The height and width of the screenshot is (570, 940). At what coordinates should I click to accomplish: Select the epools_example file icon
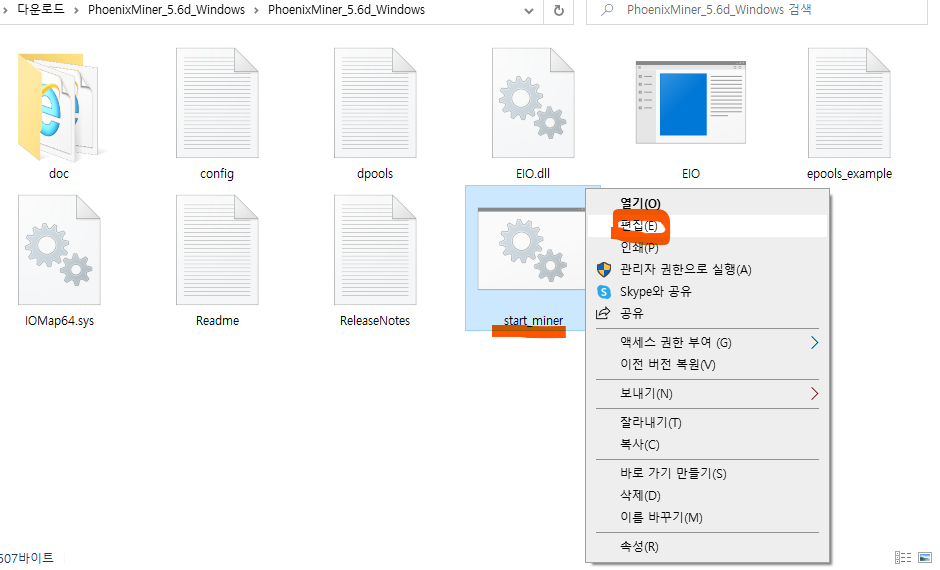click(x=849, y=103)
